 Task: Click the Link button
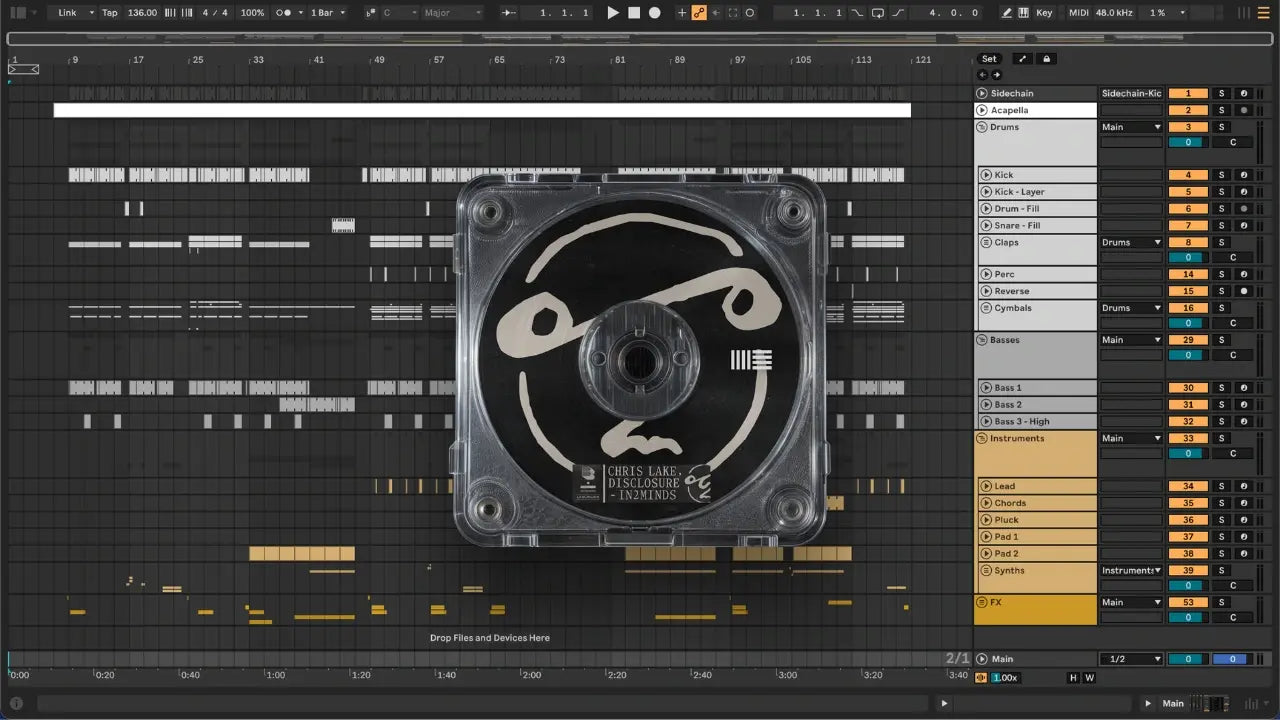[67, 13]
